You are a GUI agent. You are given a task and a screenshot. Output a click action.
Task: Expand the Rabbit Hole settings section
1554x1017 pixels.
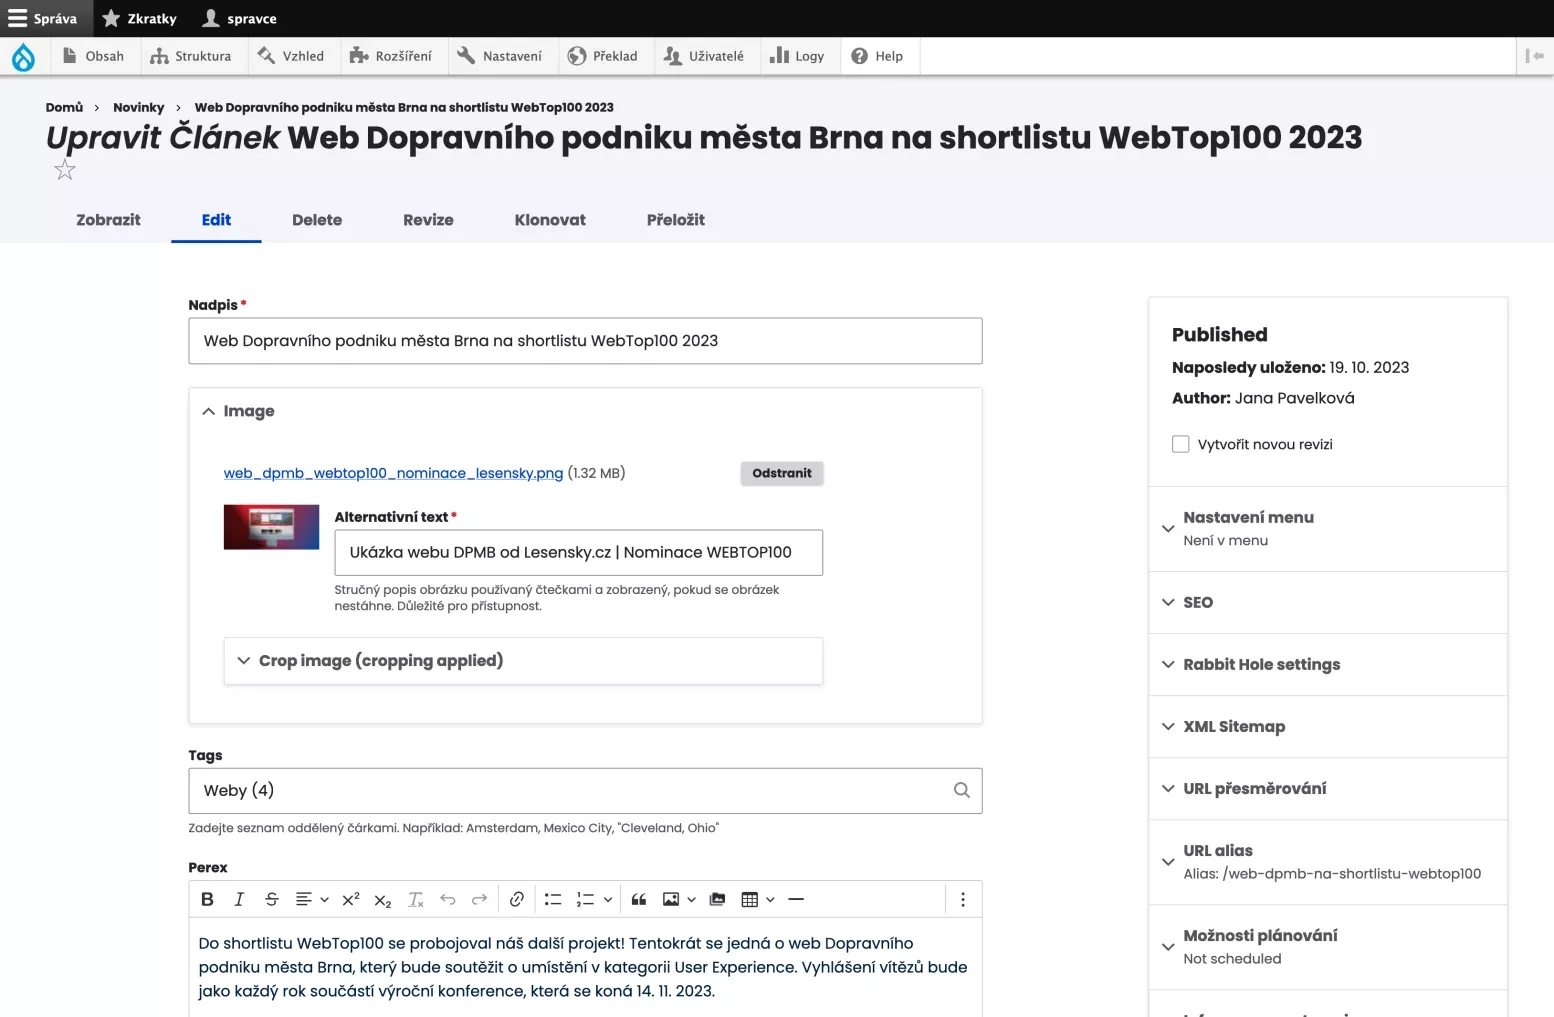click(x=1328, y=664)
